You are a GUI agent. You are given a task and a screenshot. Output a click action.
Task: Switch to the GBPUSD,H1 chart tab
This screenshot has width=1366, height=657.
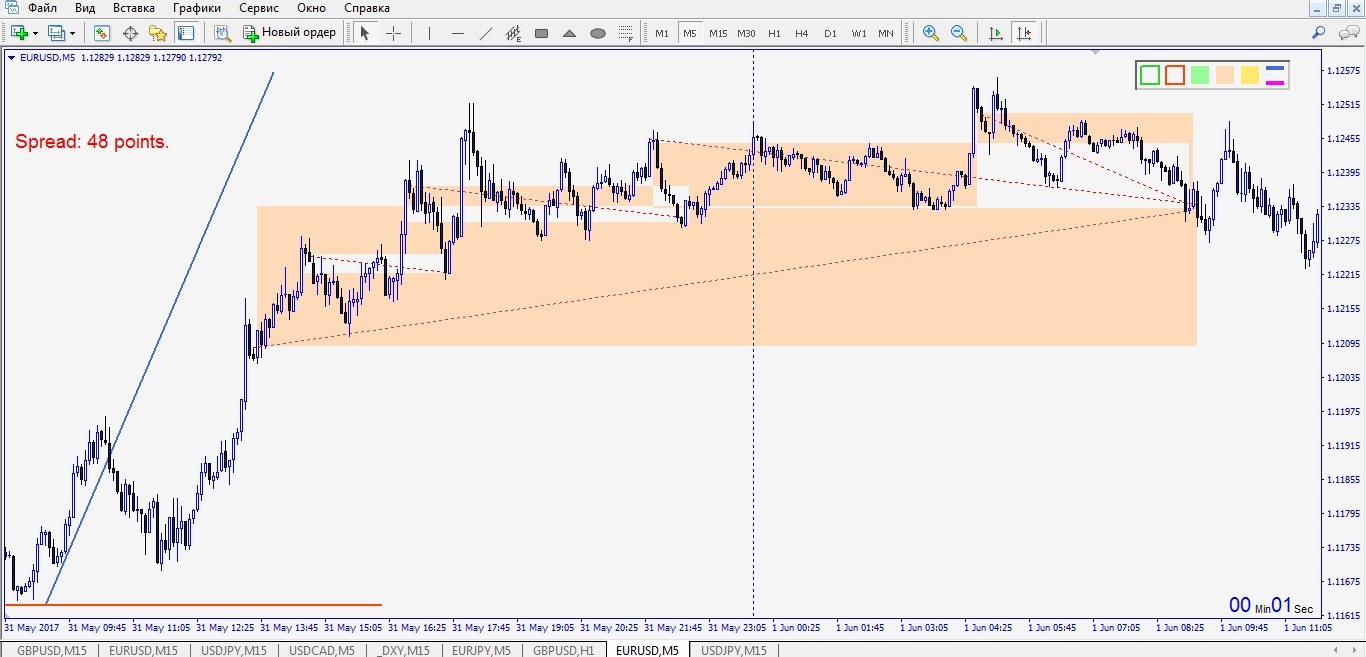(563, 650)
